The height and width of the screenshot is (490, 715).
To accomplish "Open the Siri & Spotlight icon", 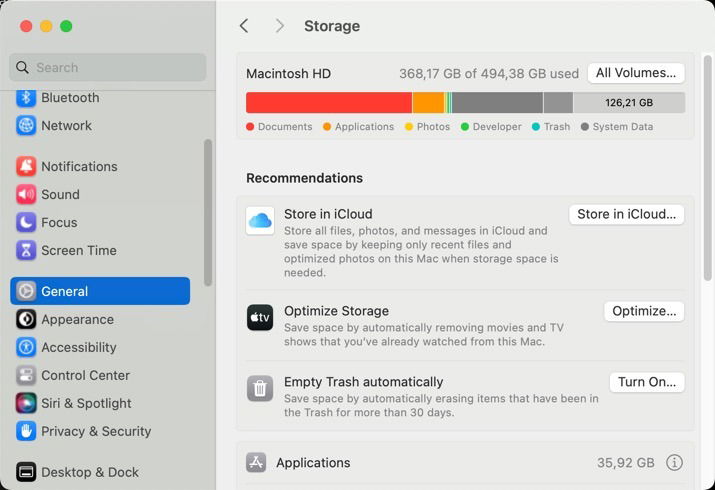I will coord(26,403).
